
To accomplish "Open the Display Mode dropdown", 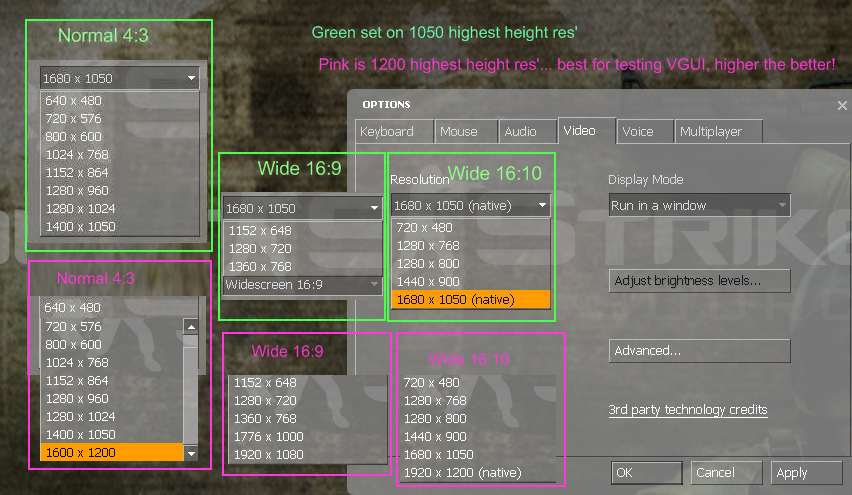I will pos(699,205).
